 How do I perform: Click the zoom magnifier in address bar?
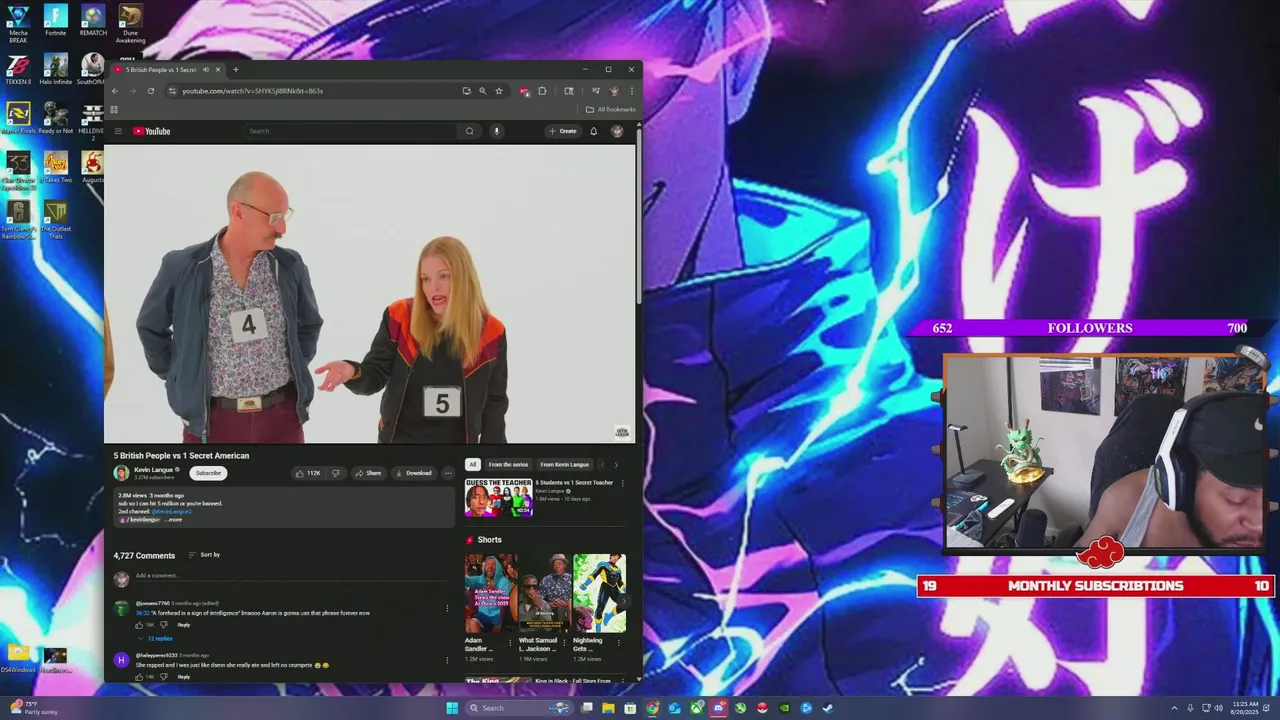coord(482,91)
